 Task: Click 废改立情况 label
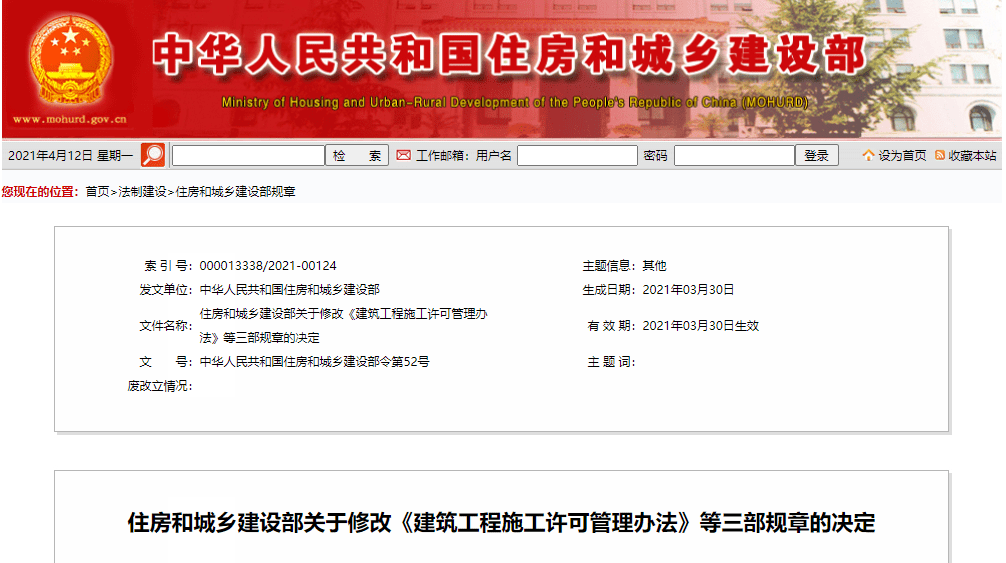pyautogui.click(x=160, y=386)
